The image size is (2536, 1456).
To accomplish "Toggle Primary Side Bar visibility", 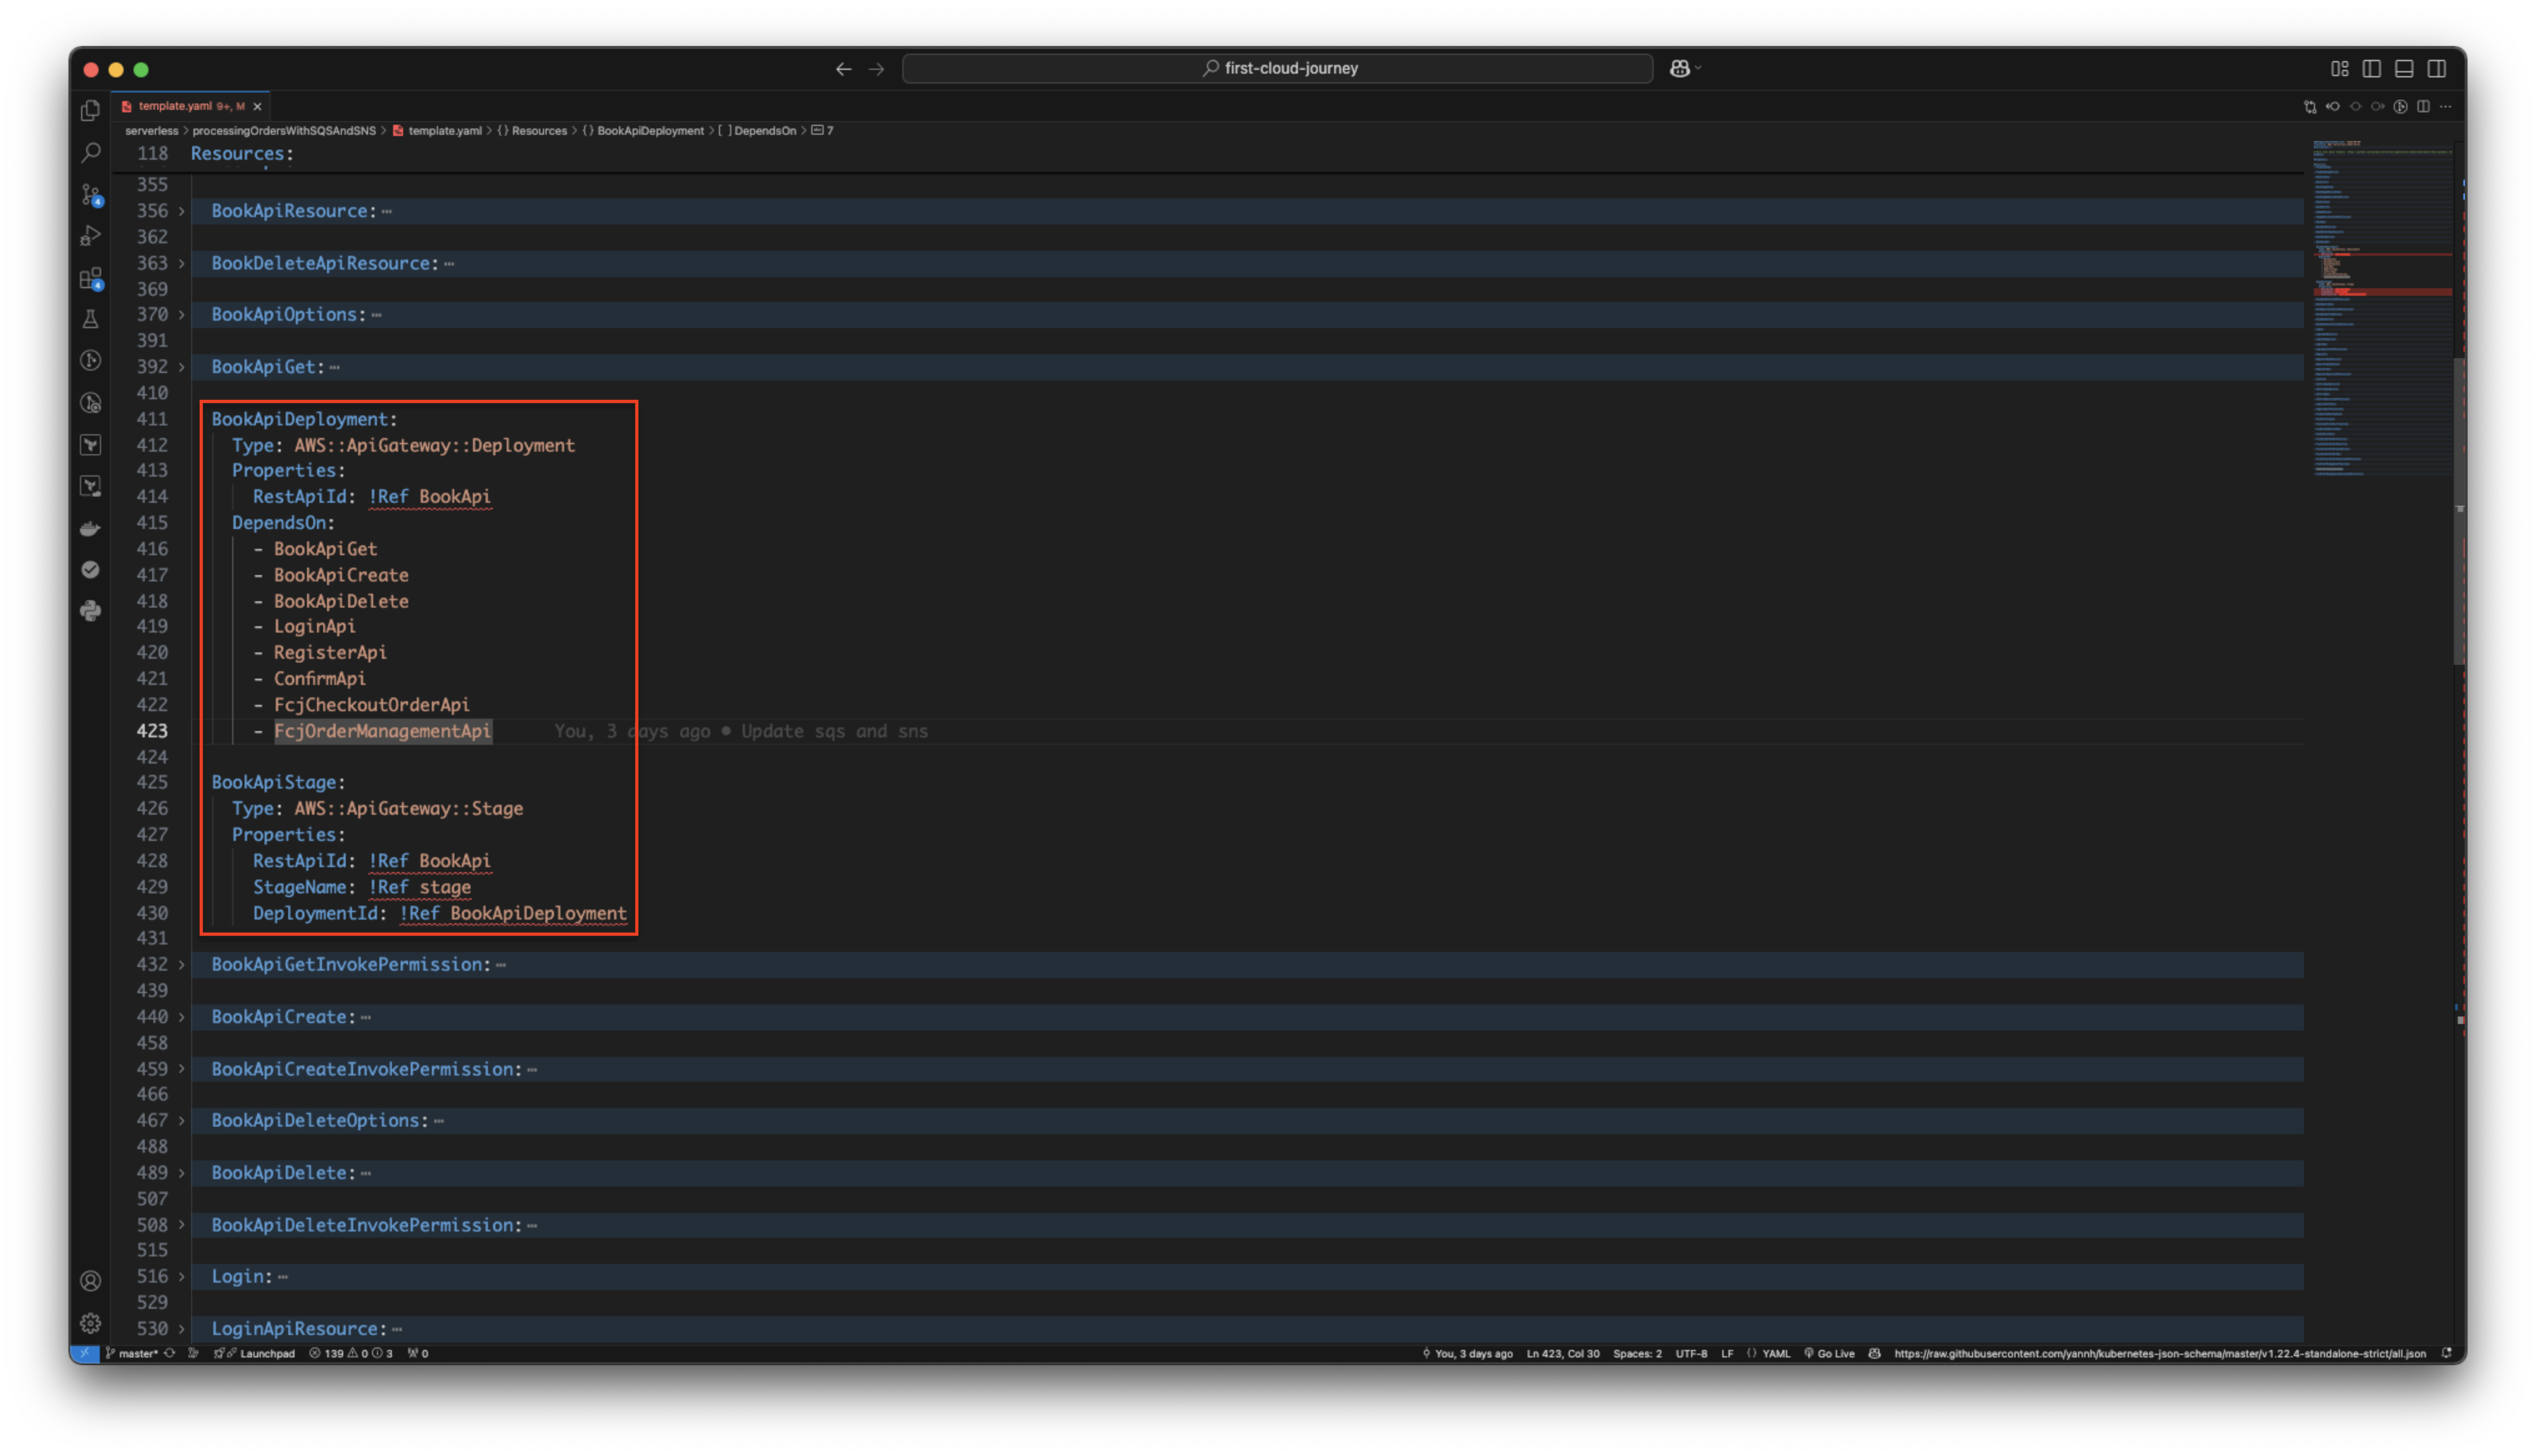I will coord(2371,68).
